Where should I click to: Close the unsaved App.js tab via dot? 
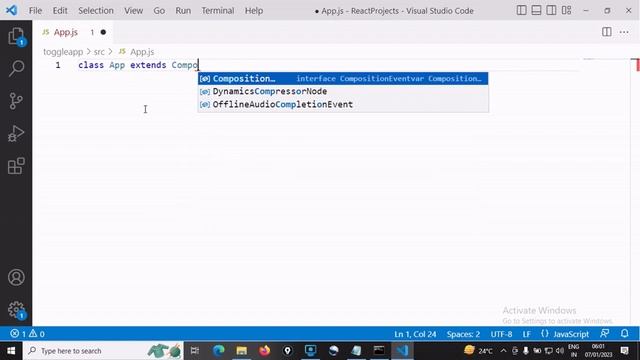coord(103,32)
